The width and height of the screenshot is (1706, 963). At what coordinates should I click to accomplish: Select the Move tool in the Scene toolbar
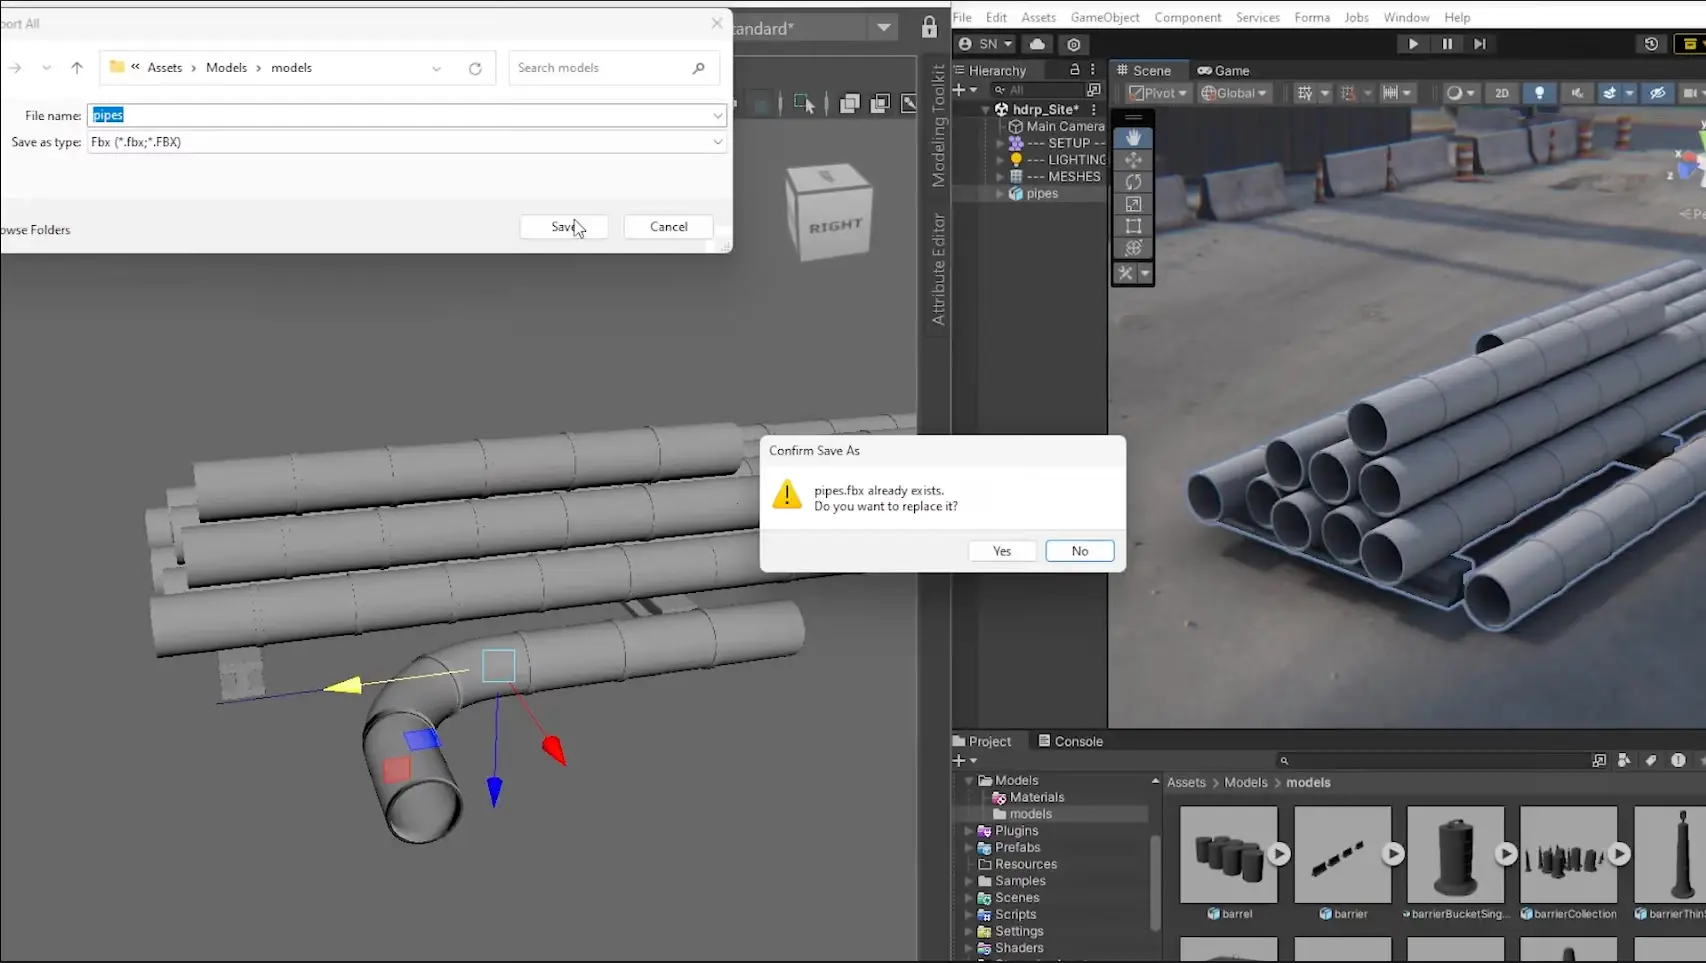point(1133,159)
